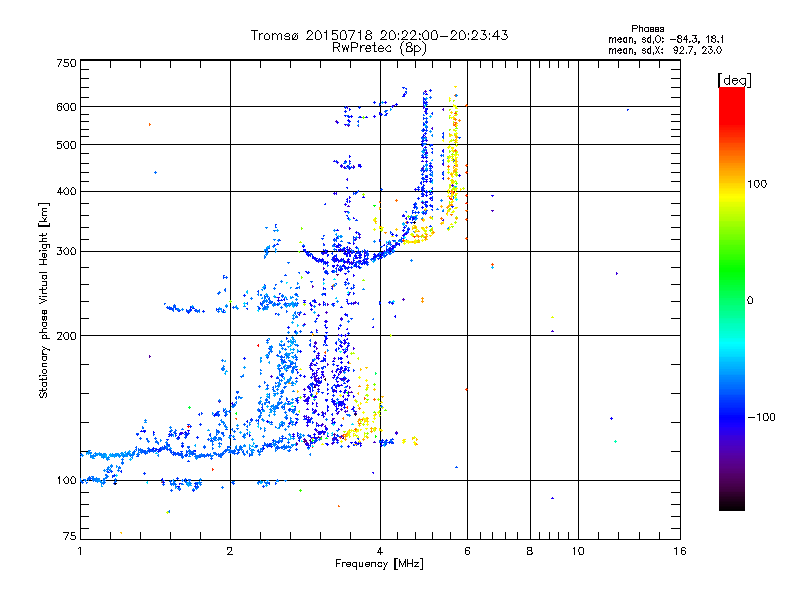
Task: Click the colorbar label '-100'
Action: point(761,417)
